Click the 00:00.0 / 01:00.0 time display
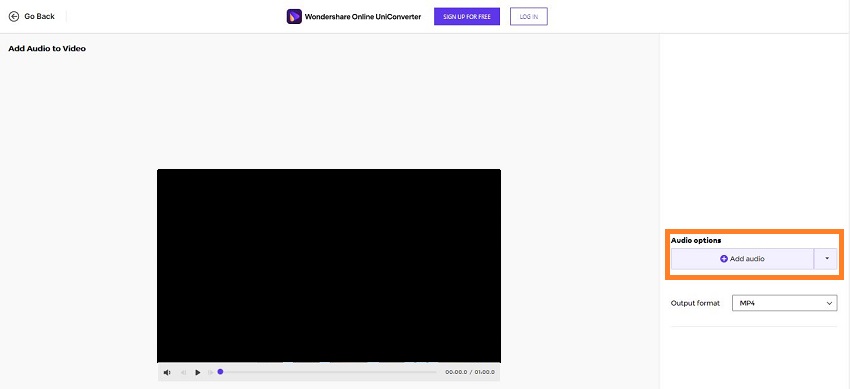850x389 pixels. coord(469,372)
